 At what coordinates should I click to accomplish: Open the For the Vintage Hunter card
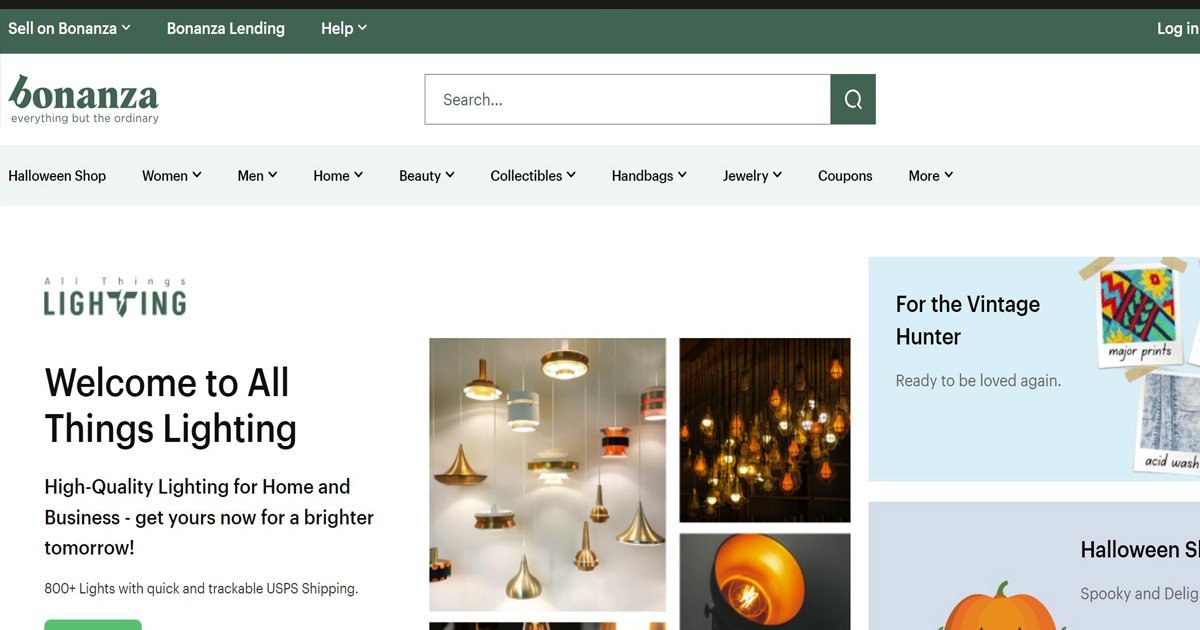[1034, 369]
